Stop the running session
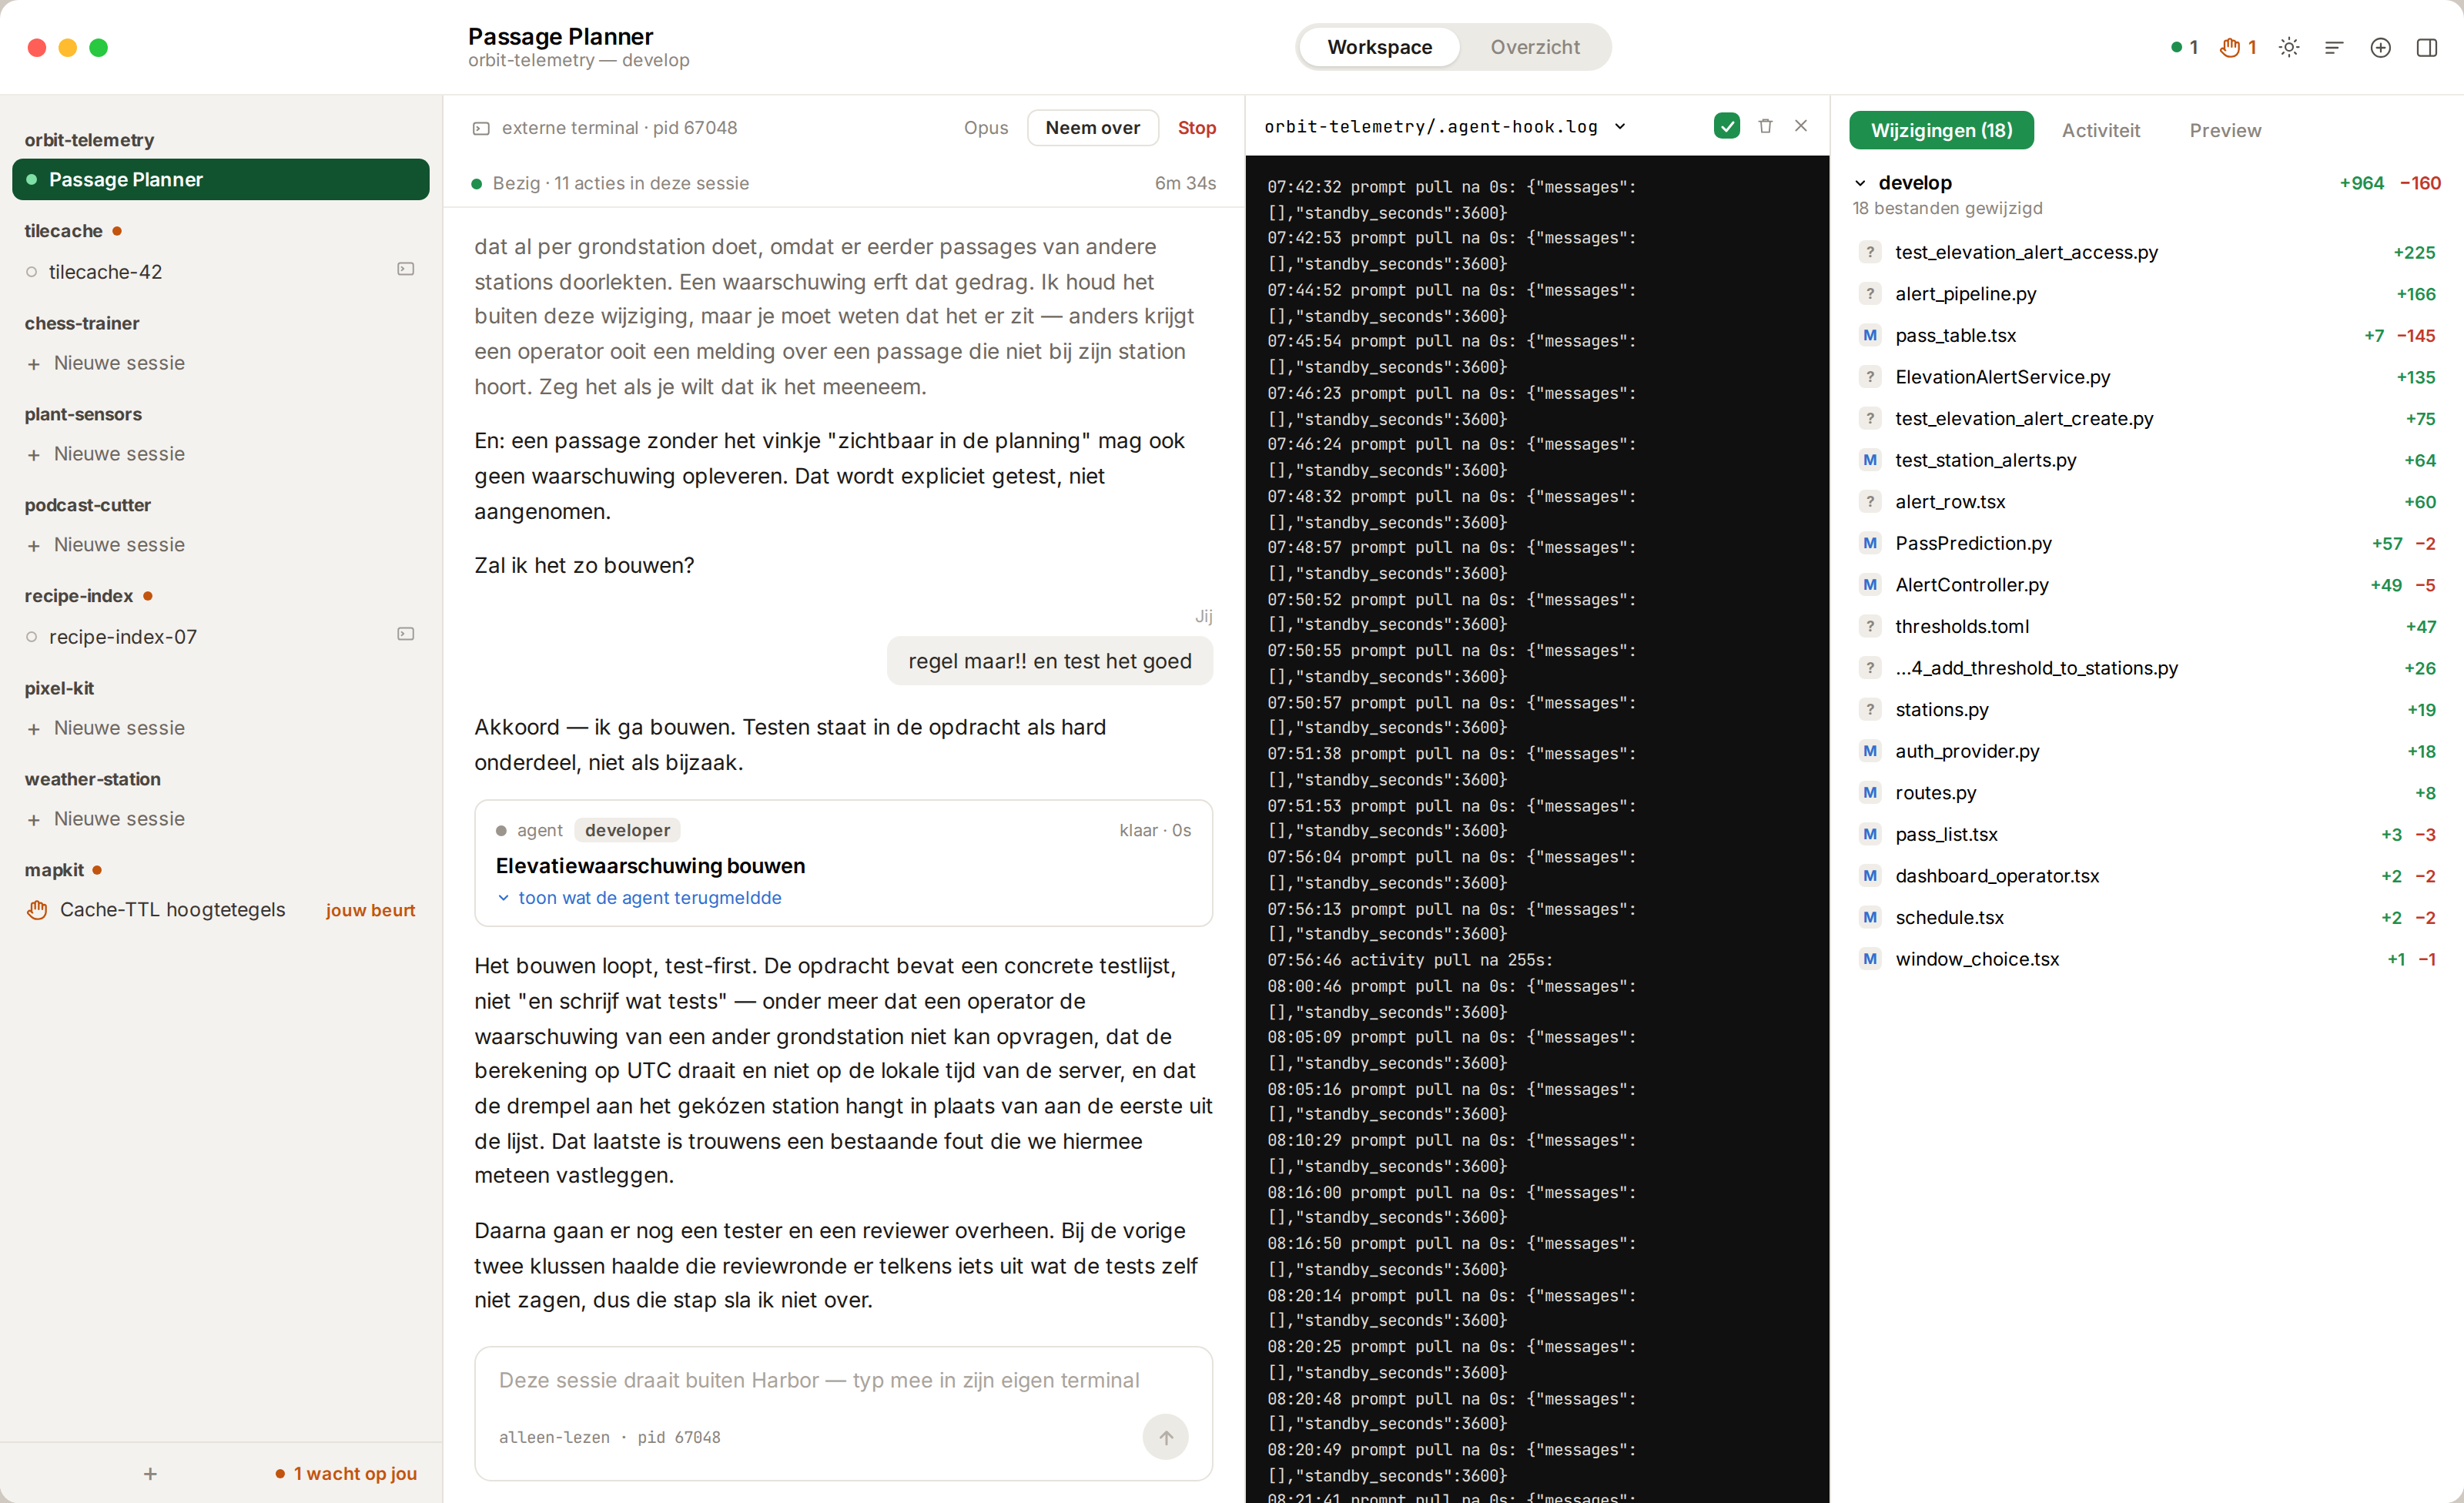 coord(1196,128)
